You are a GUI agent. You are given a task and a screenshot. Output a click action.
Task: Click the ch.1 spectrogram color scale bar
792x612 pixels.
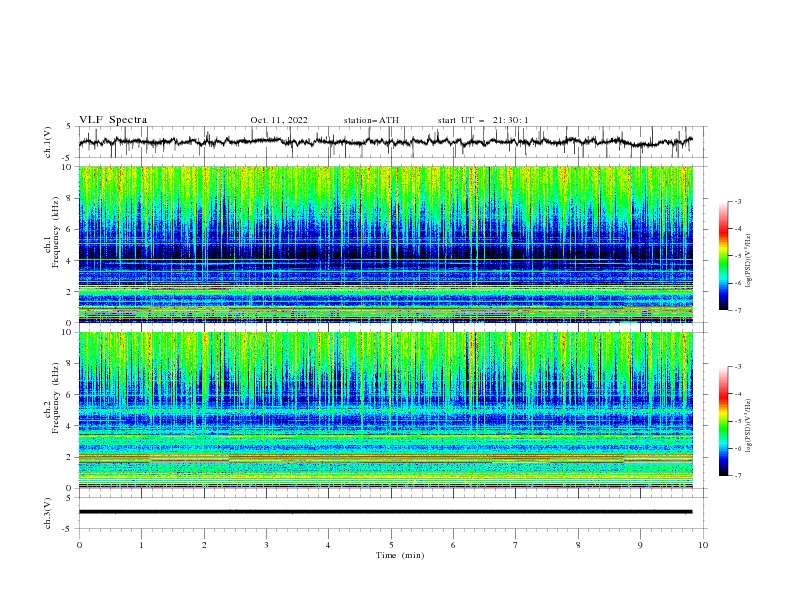tap(723, 256)
